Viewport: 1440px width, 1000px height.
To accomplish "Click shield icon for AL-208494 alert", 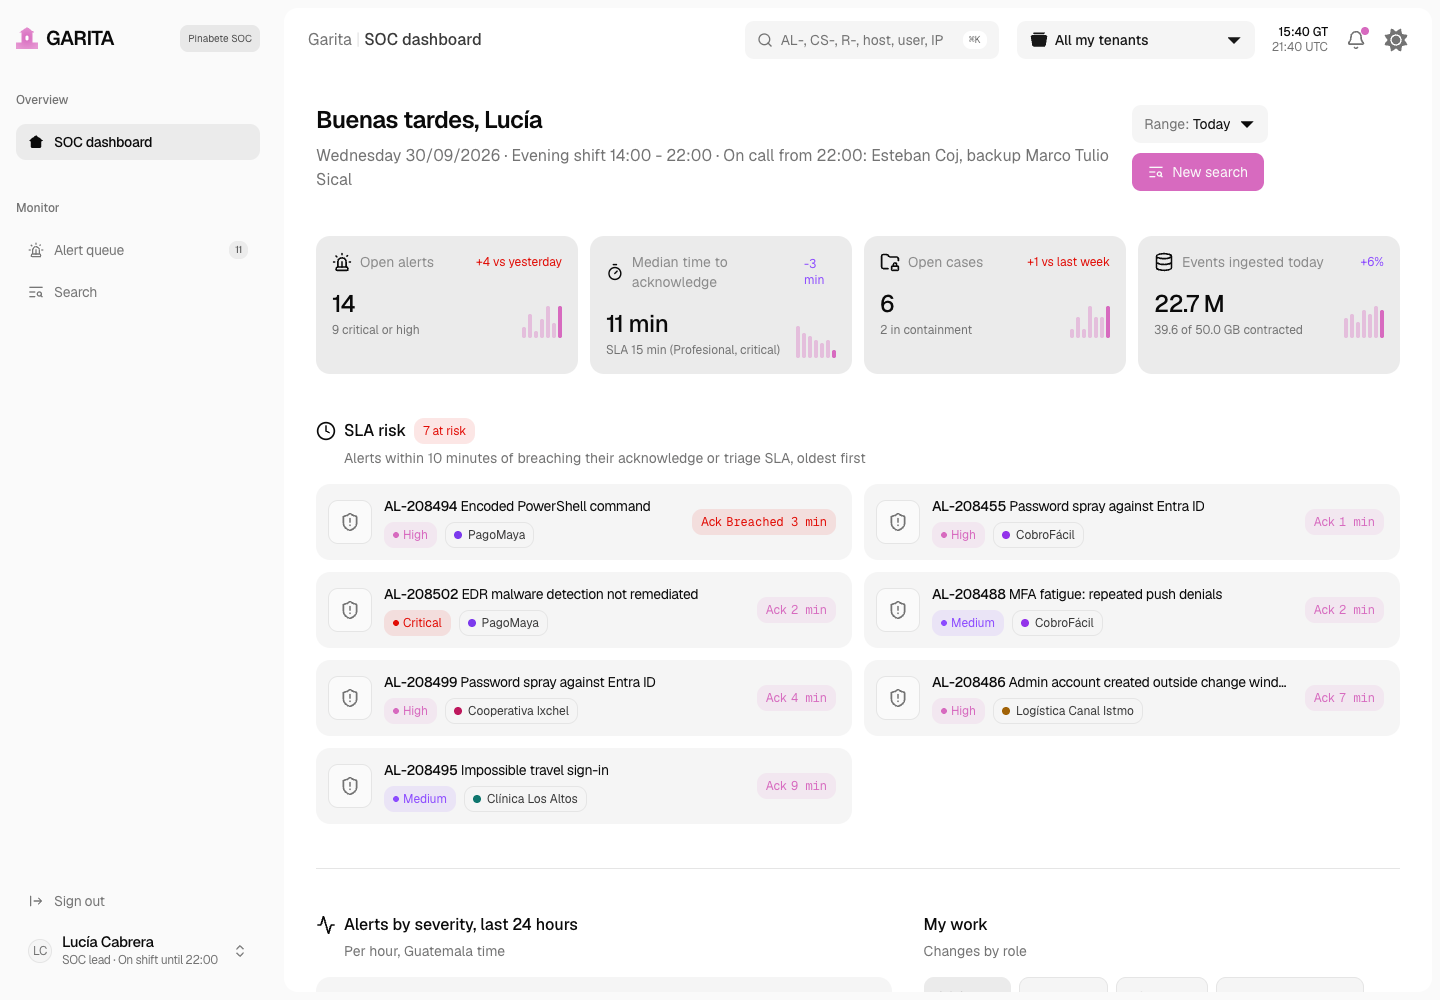I will [350, 522].
